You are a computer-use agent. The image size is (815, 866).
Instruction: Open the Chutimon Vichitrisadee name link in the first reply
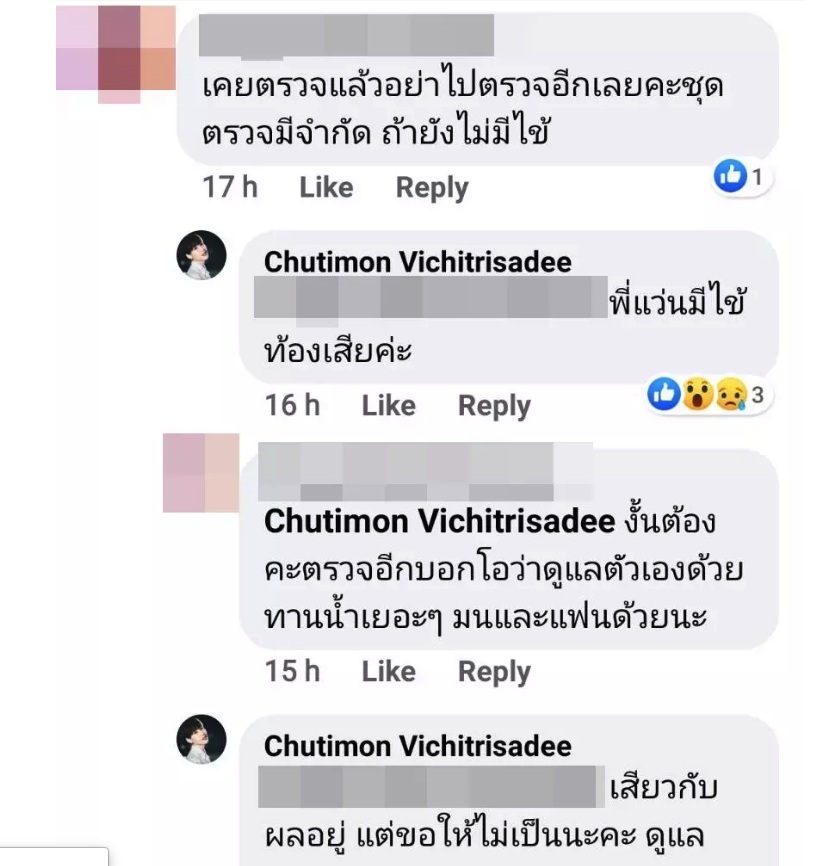tap(417, 262)
